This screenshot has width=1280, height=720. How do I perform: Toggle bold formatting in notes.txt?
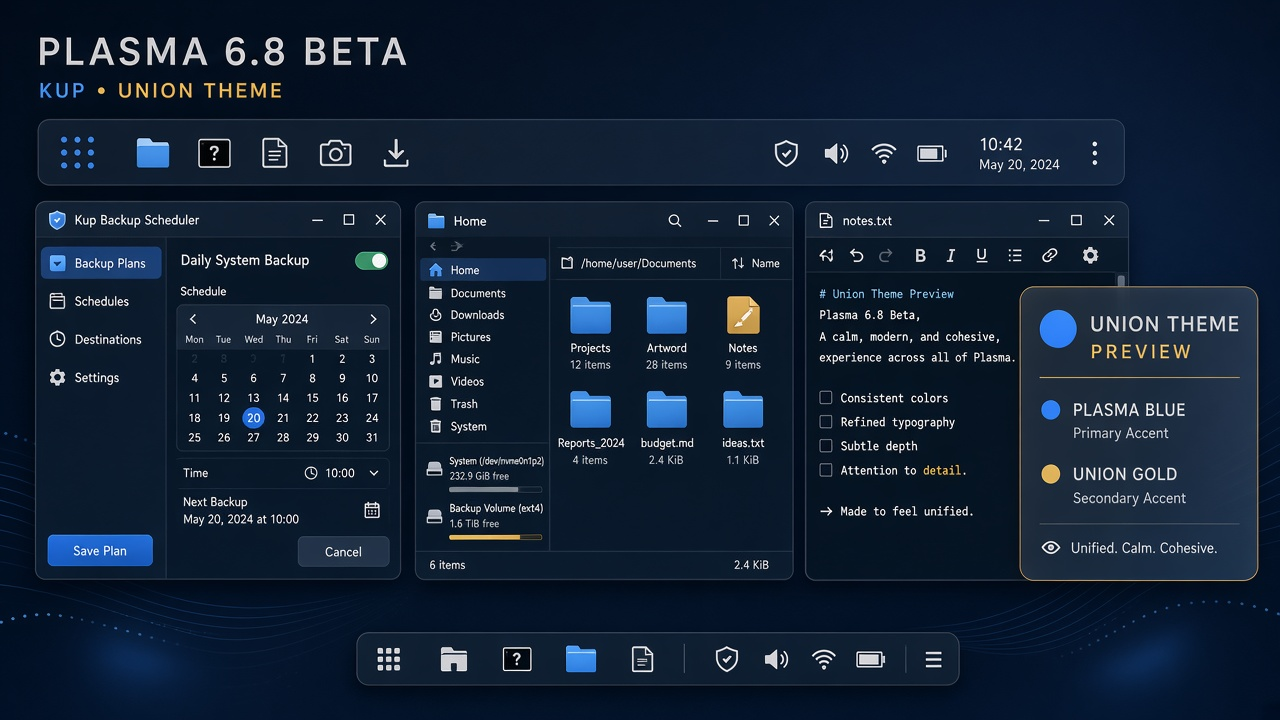(x=920, y=256)
